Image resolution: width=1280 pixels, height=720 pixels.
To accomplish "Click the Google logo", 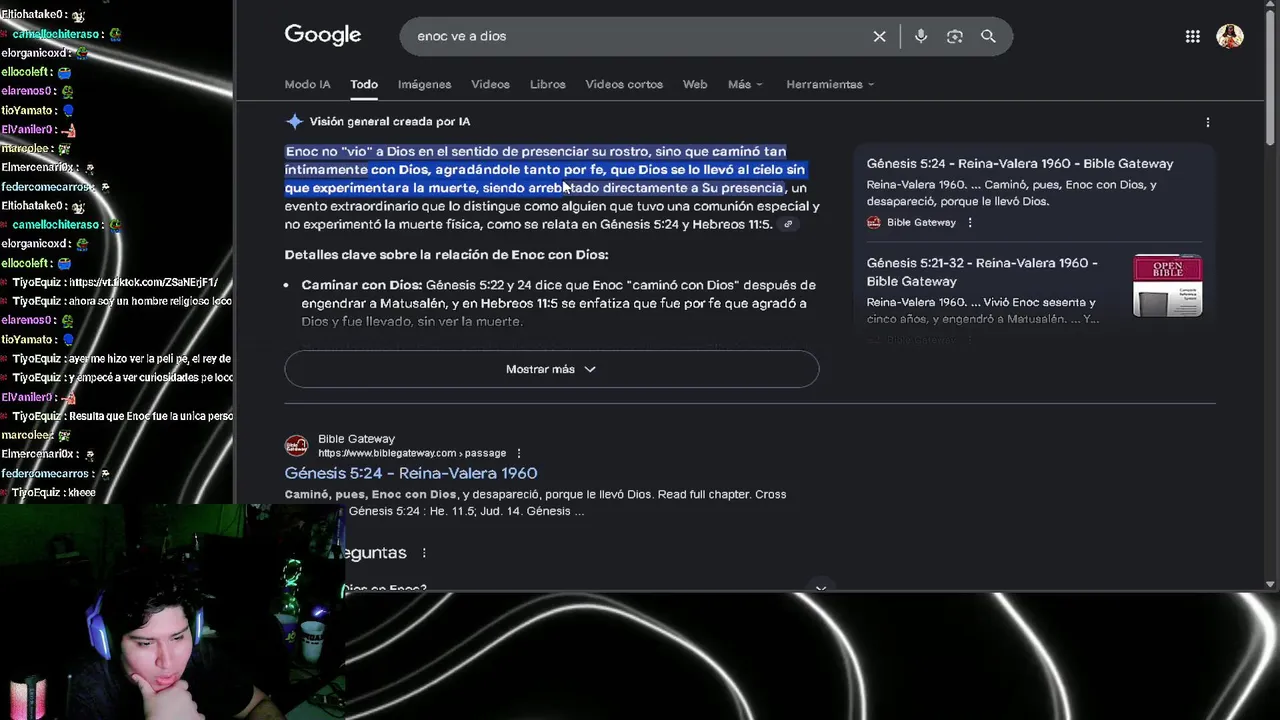I will coord(322,35).
